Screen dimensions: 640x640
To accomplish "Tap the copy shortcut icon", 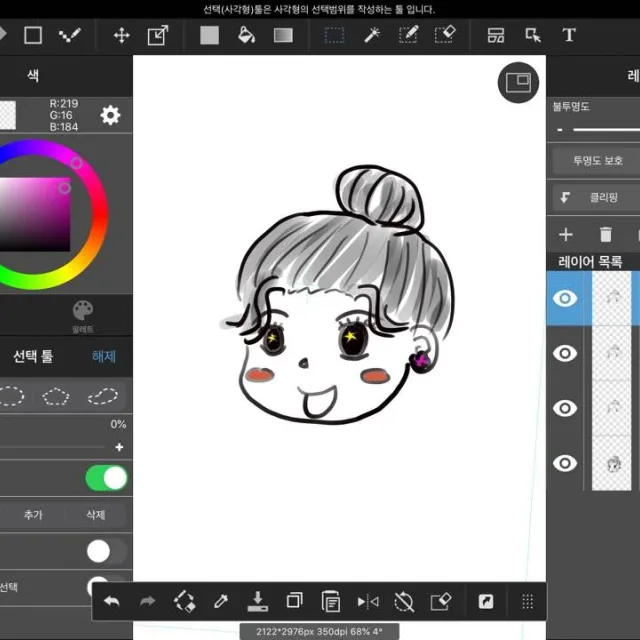I will click(x=295, y=601).
